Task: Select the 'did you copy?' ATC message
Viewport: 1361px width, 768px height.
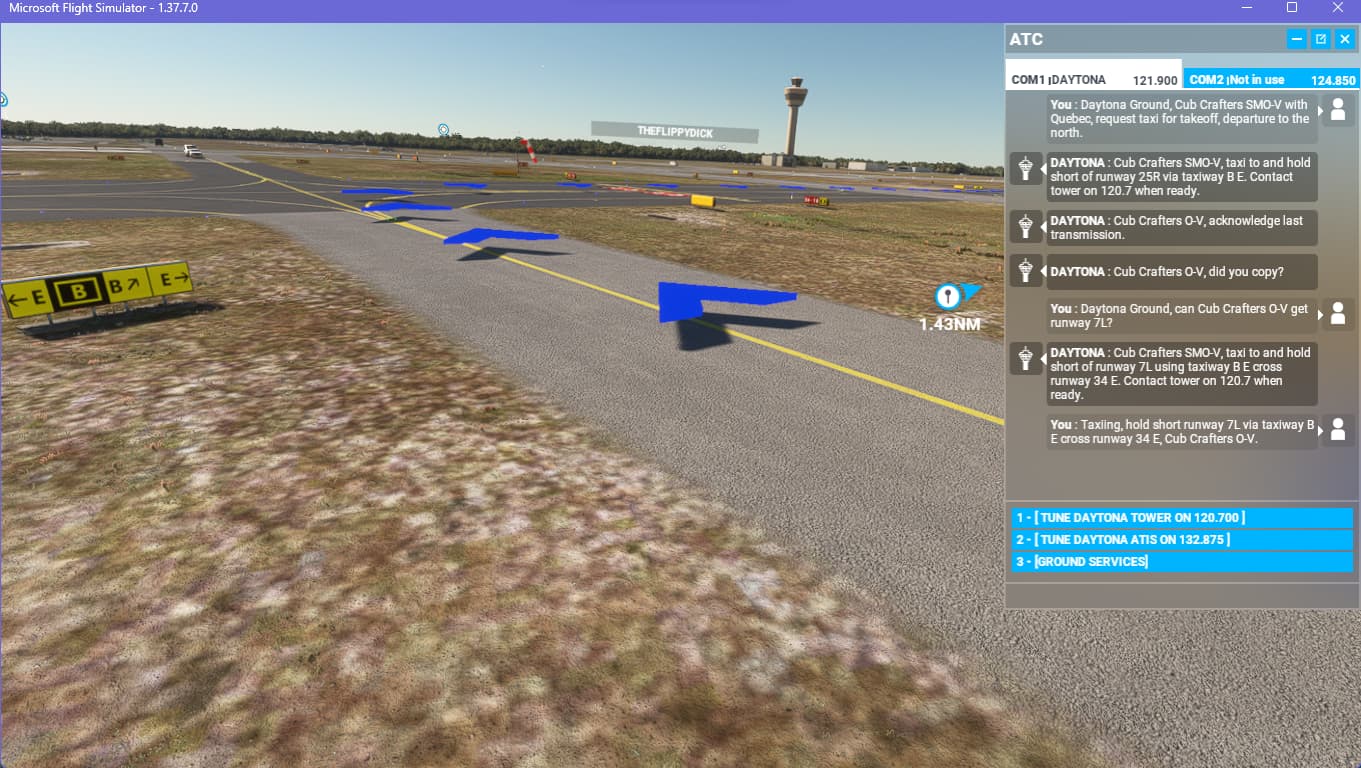Action: pyautogui.click(x=1182, y=271)
